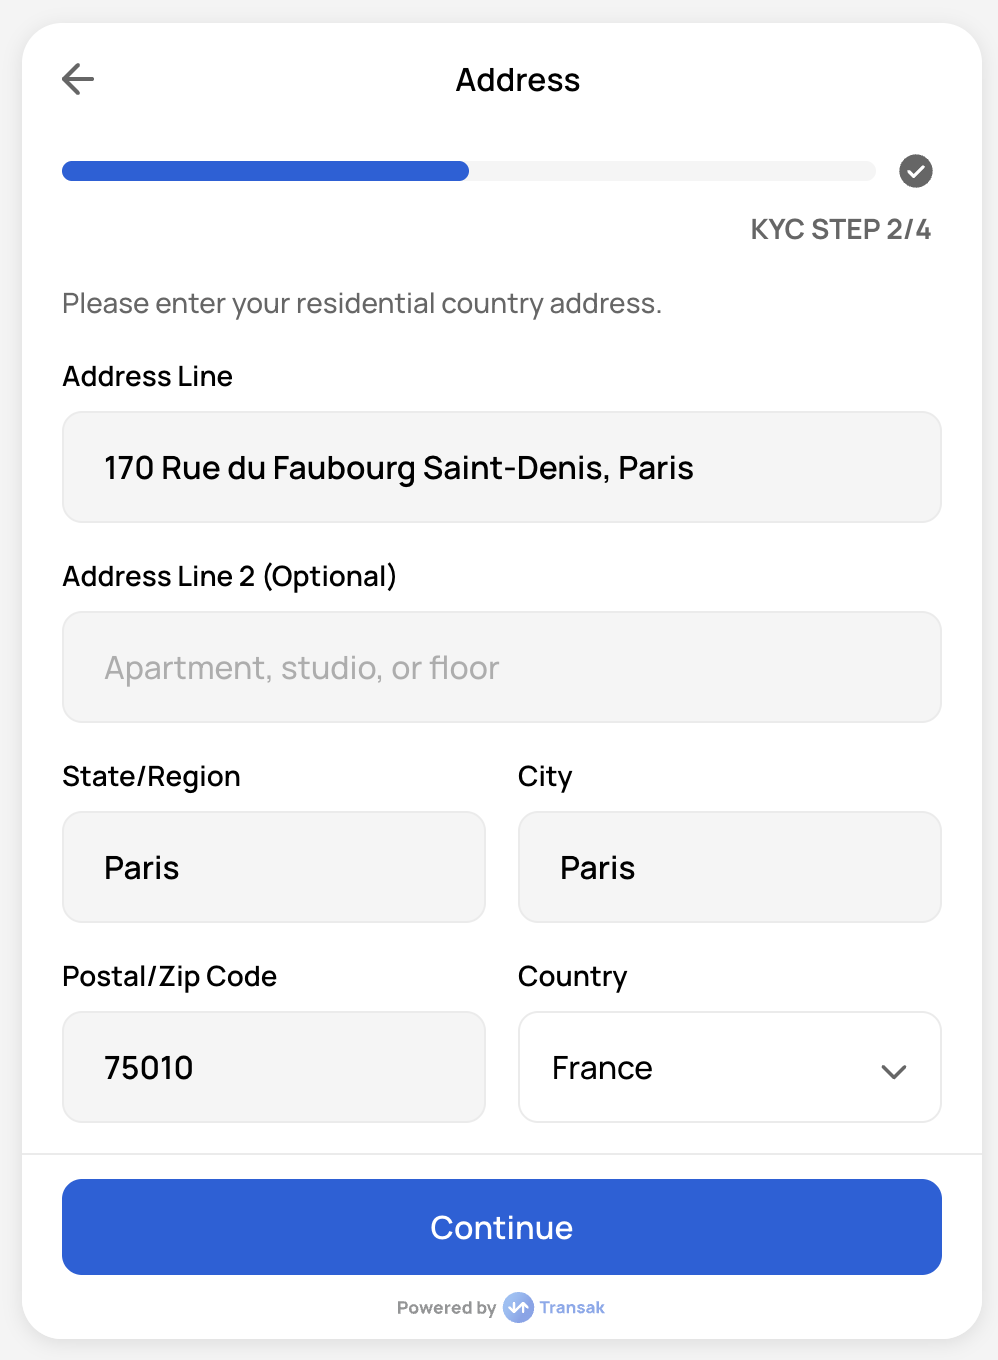Click the progress checkmark circle icon
This screenshot has width=998, height=1360.
(x=915, y=171)
